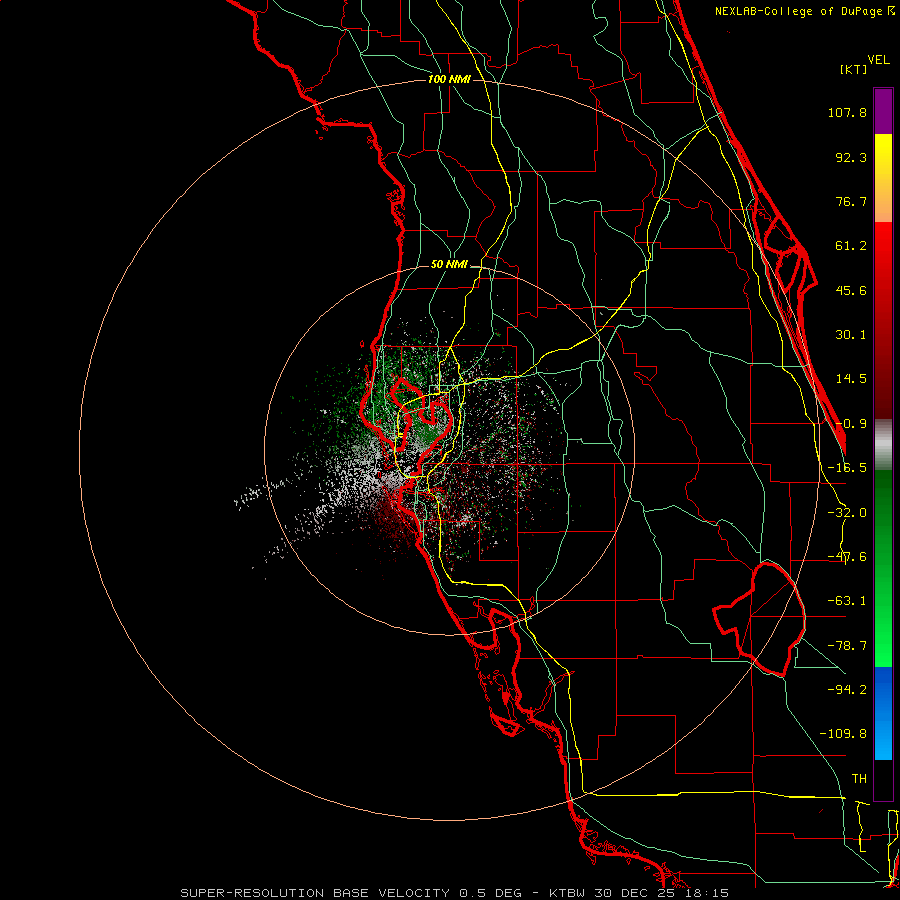This screenshot has width=900, height=900.
Task: Click the 92.3 scale value
Action: tap(851, 157)
